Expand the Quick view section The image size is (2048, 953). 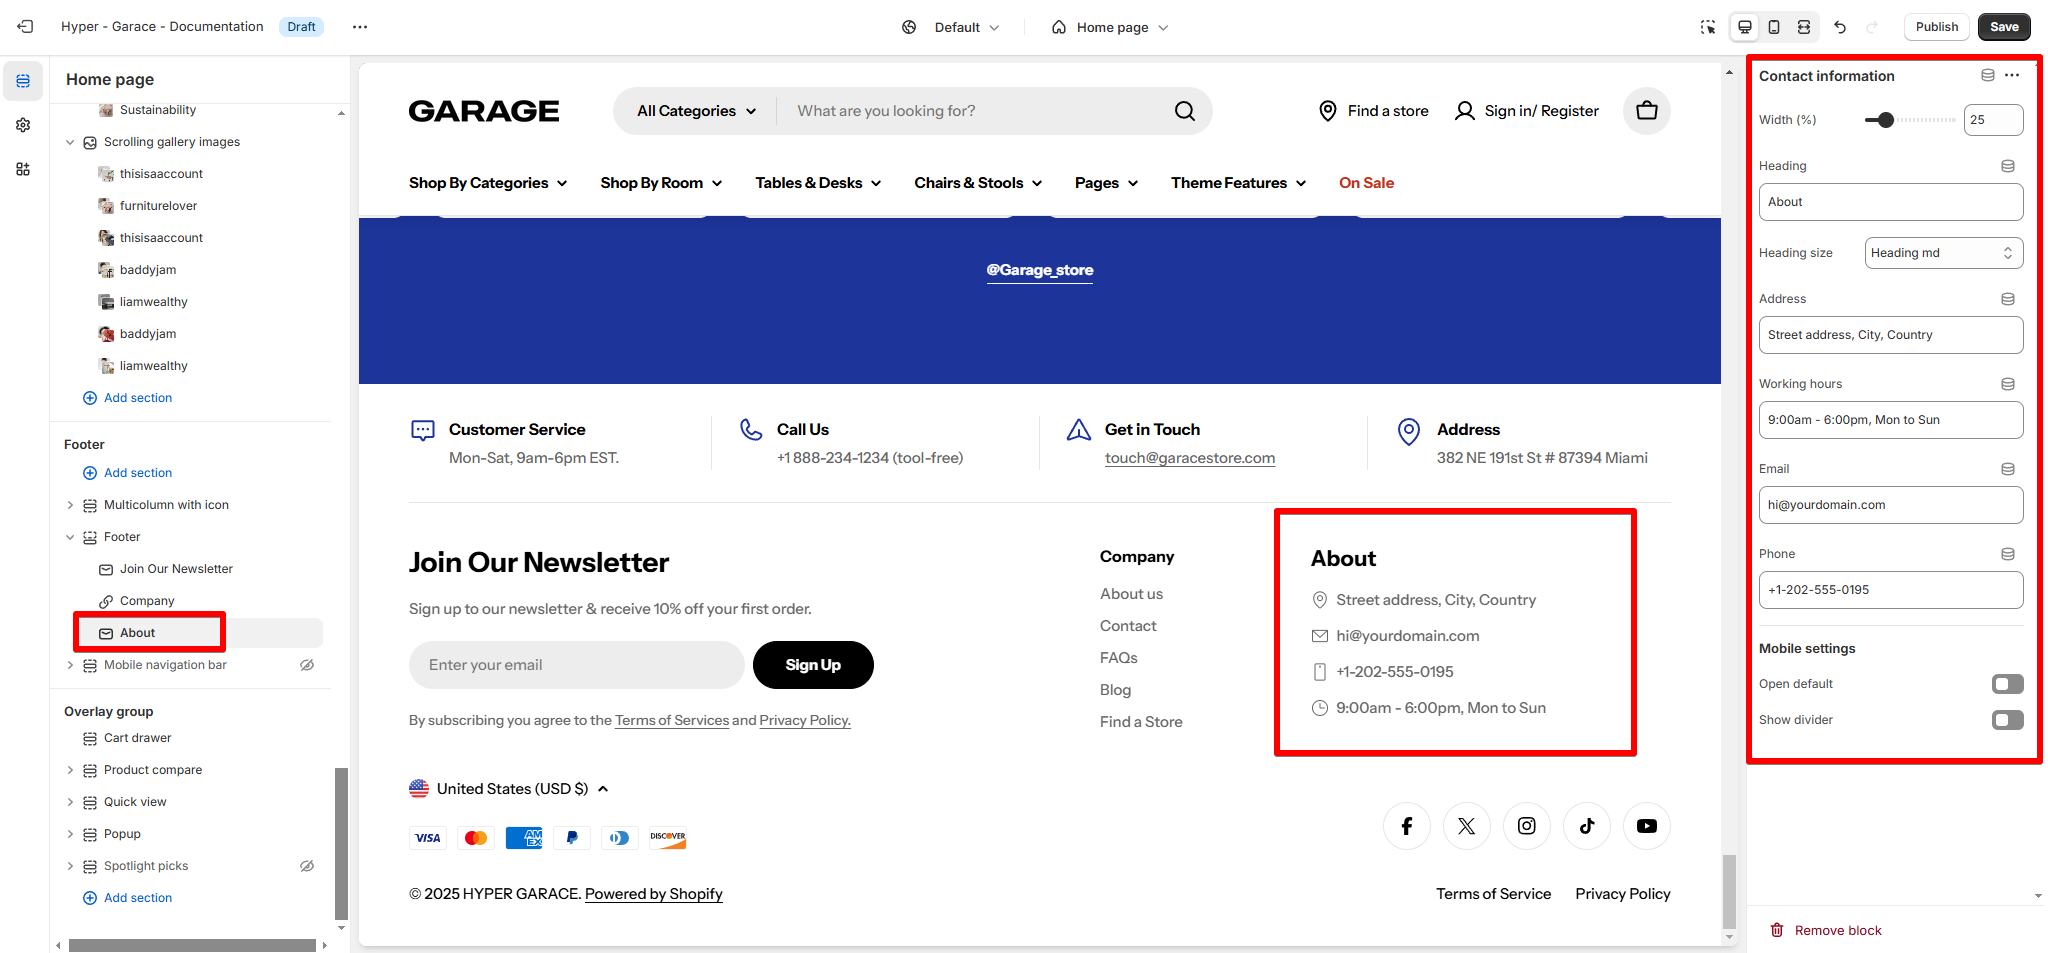70,802
